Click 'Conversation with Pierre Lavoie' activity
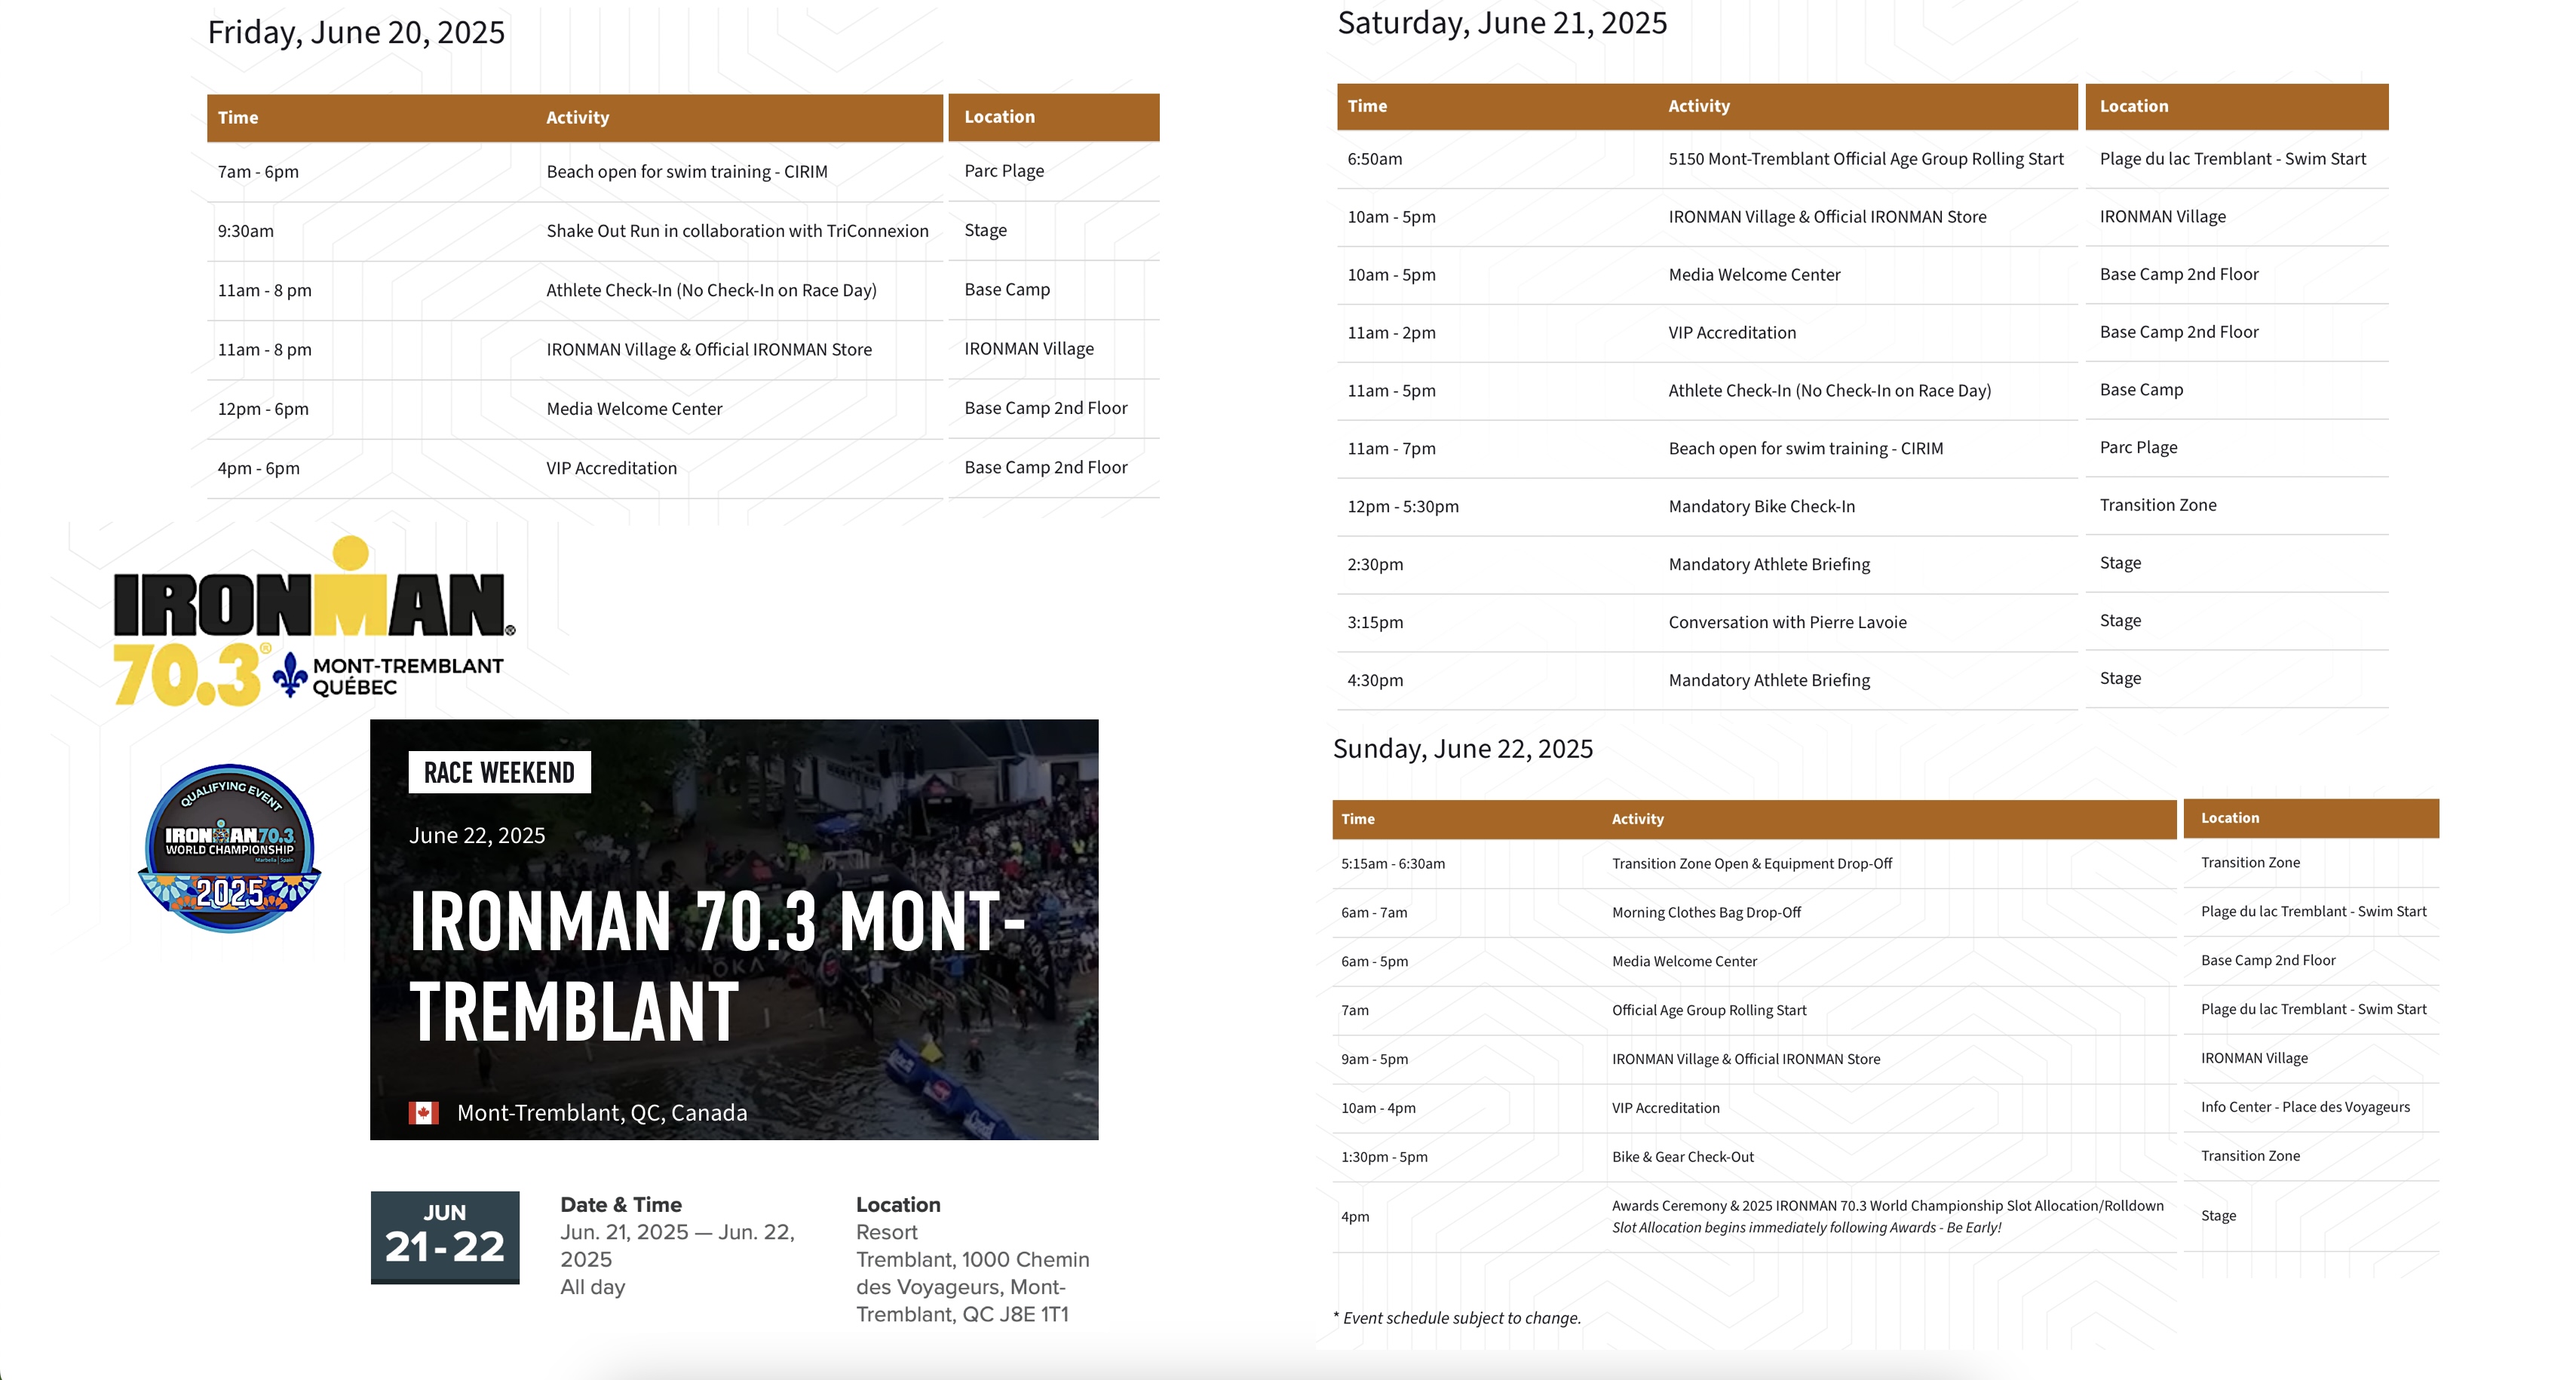The image size is (2576, 1380). [1787, 623]
